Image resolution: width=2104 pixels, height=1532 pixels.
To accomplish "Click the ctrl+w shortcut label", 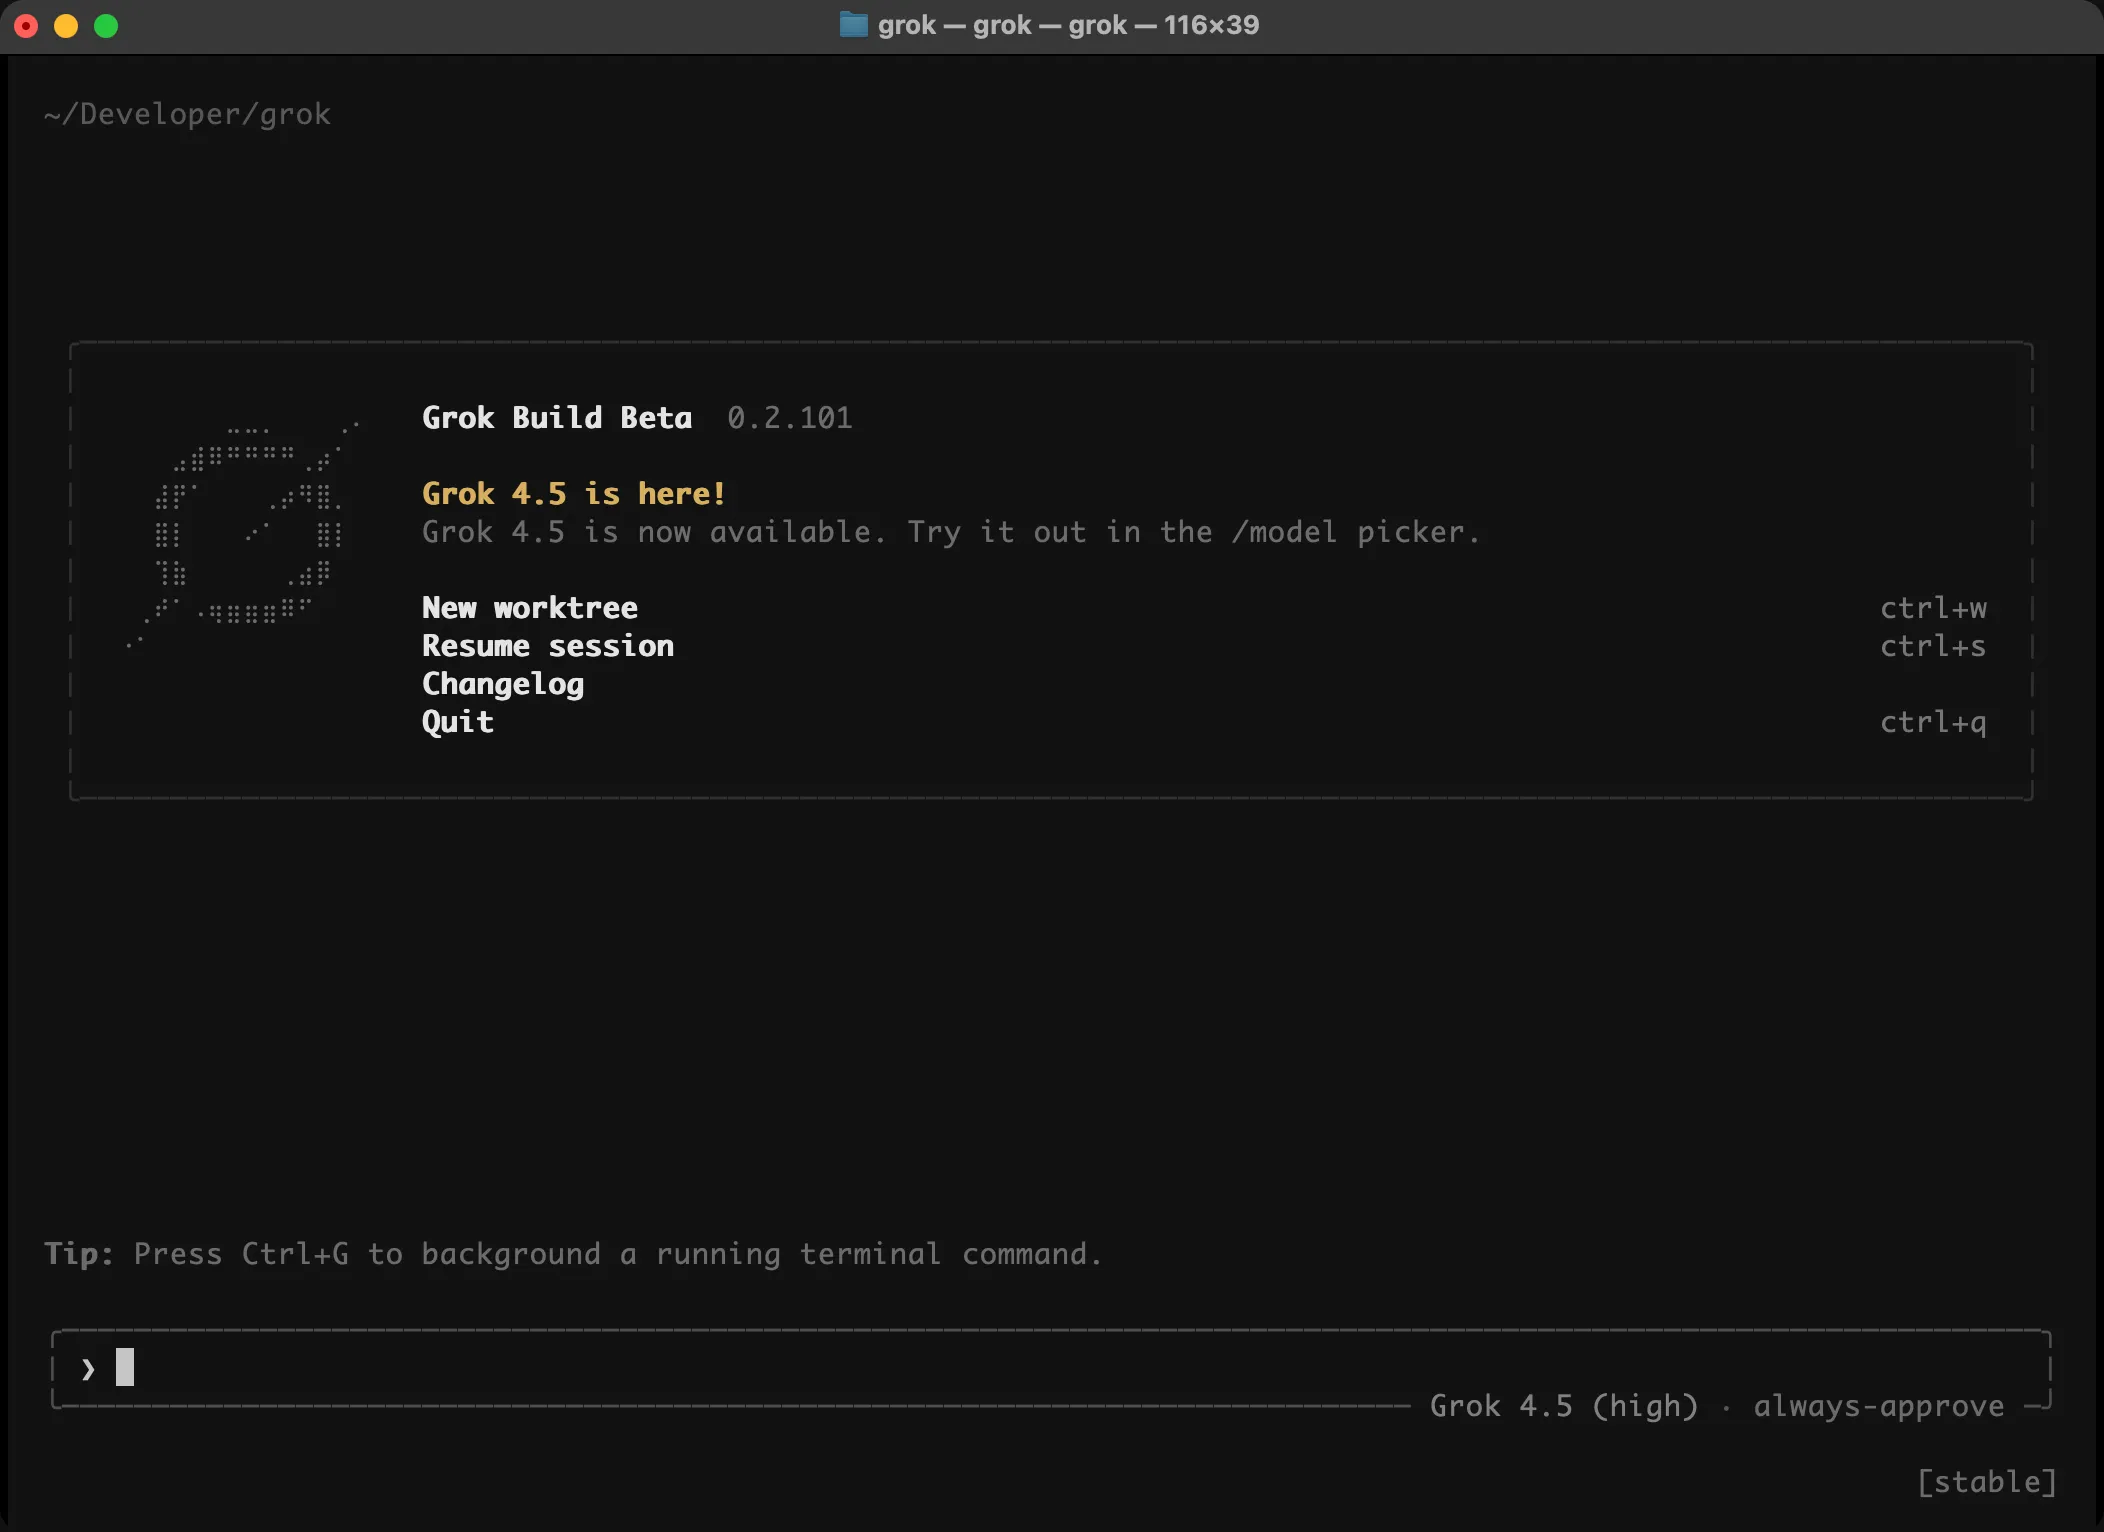I will 1933,608.
